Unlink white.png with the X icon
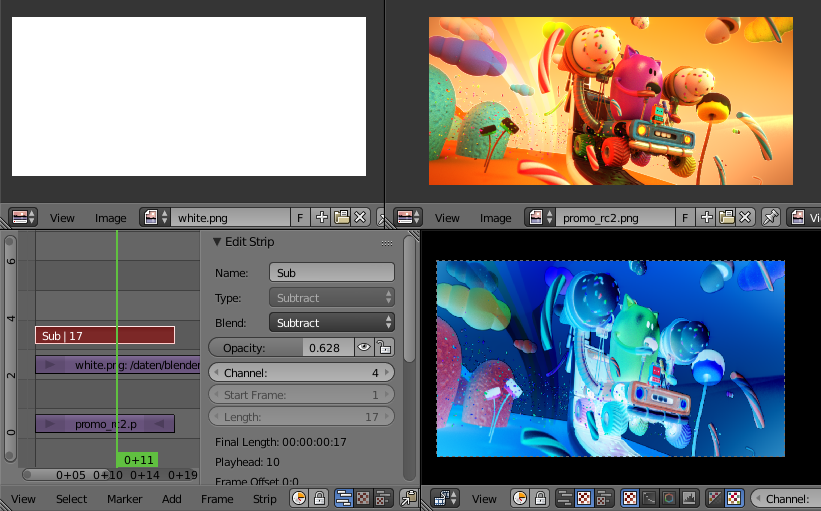The height and width of the screenshot is (511, 821). (x=360, y=217)
